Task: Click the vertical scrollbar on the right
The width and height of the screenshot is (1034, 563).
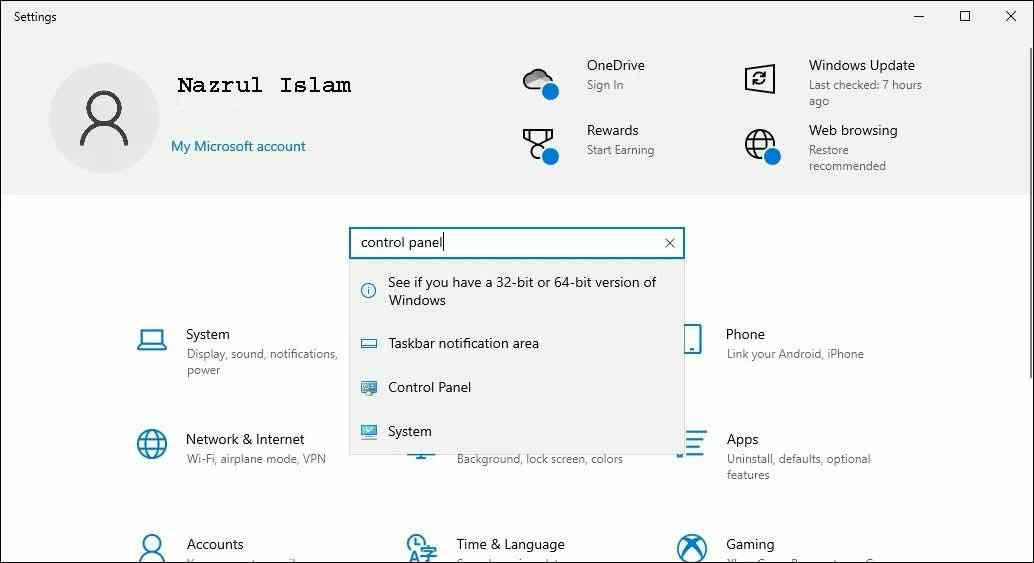Action: [1031, 211]
